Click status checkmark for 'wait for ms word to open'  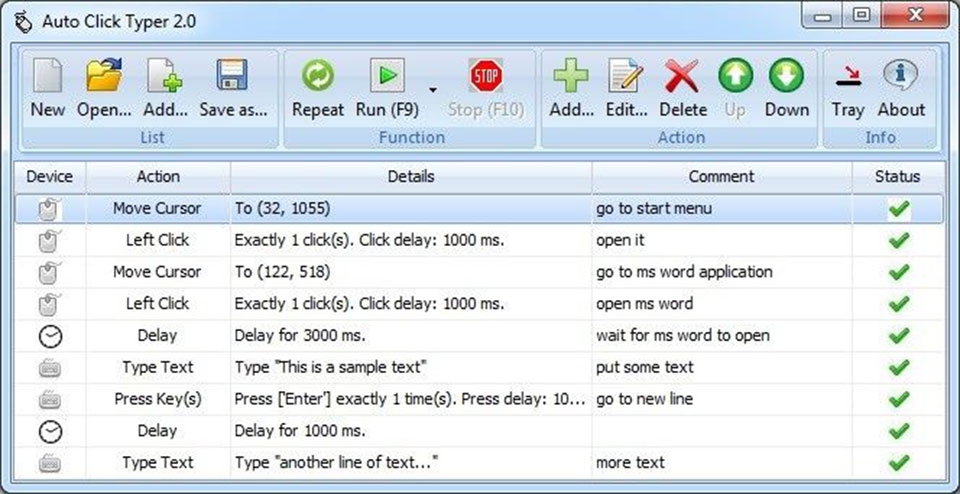tap(898, 336)
